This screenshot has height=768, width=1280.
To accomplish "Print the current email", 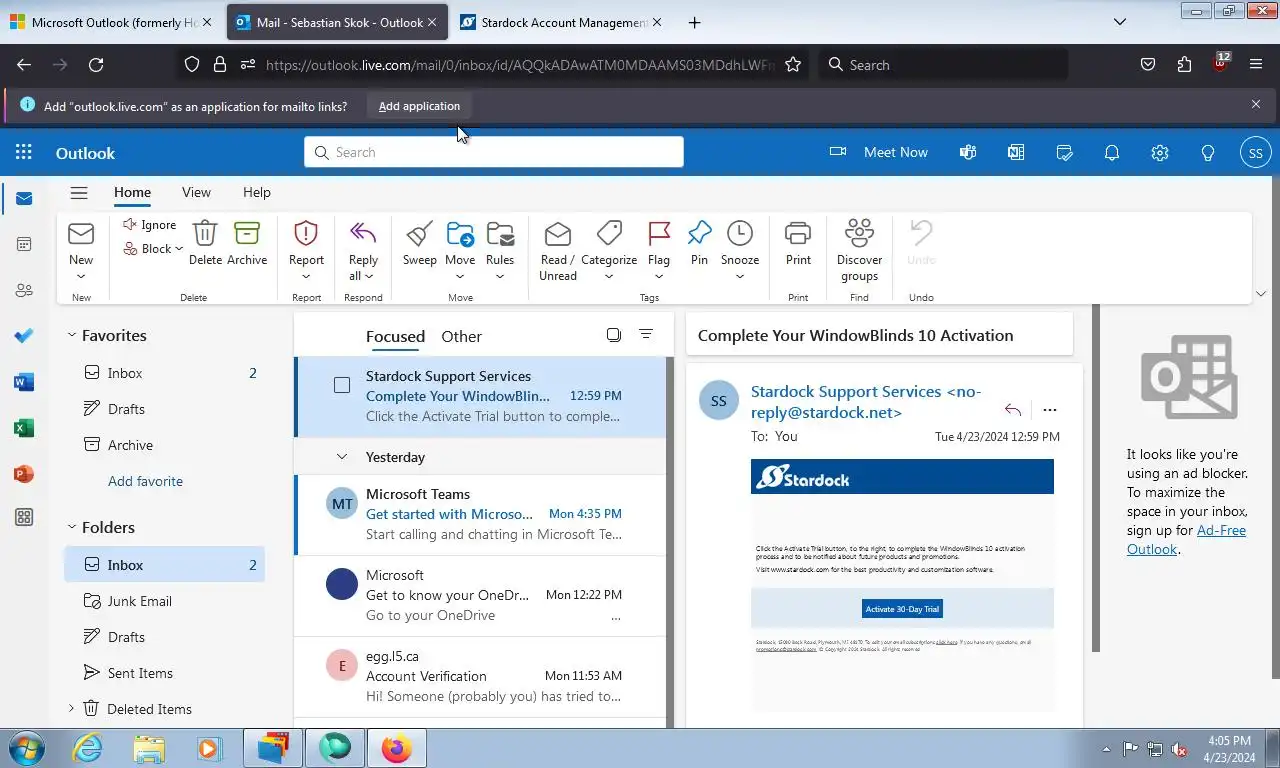I will 798,243.
